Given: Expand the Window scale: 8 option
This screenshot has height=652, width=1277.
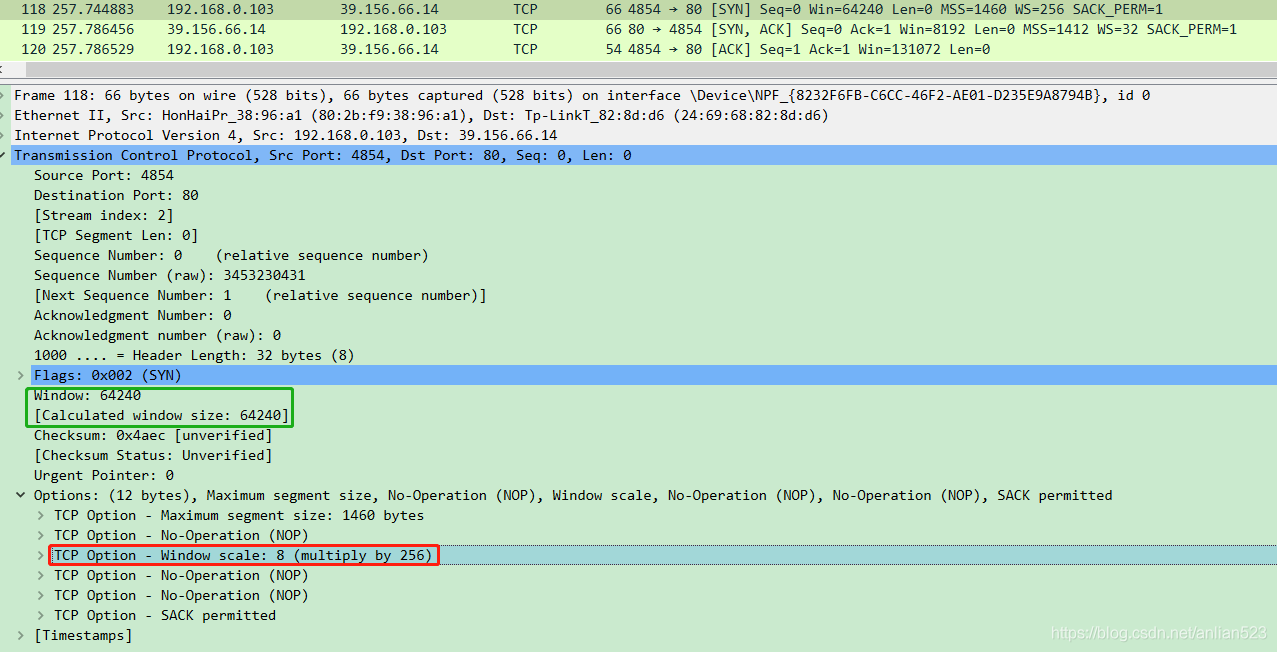Looking at the screenshot, I should pyautogui.click(x=41, y=555).
